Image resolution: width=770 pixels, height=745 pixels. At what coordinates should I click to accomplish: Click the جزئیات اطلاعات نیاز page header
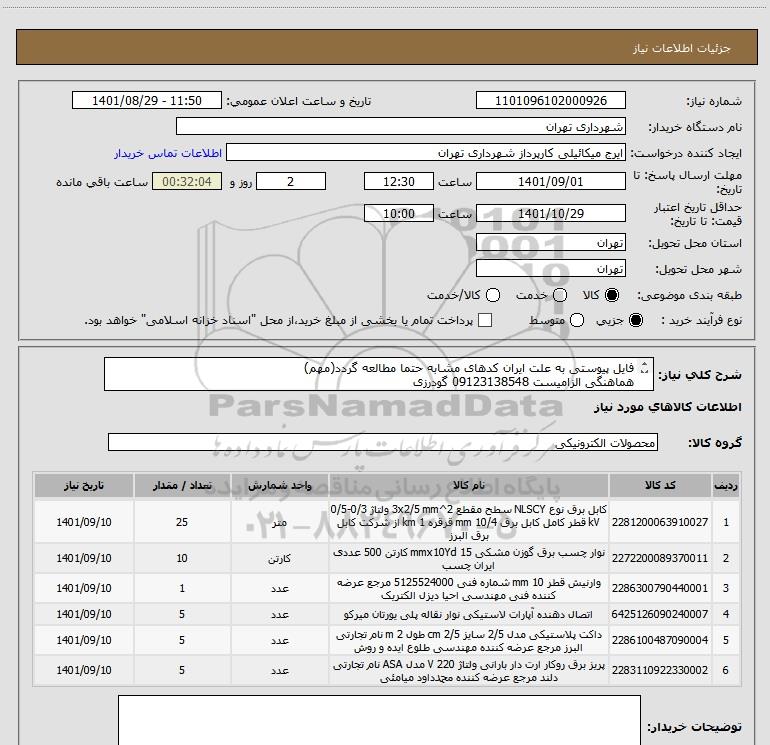click(682, 48)
